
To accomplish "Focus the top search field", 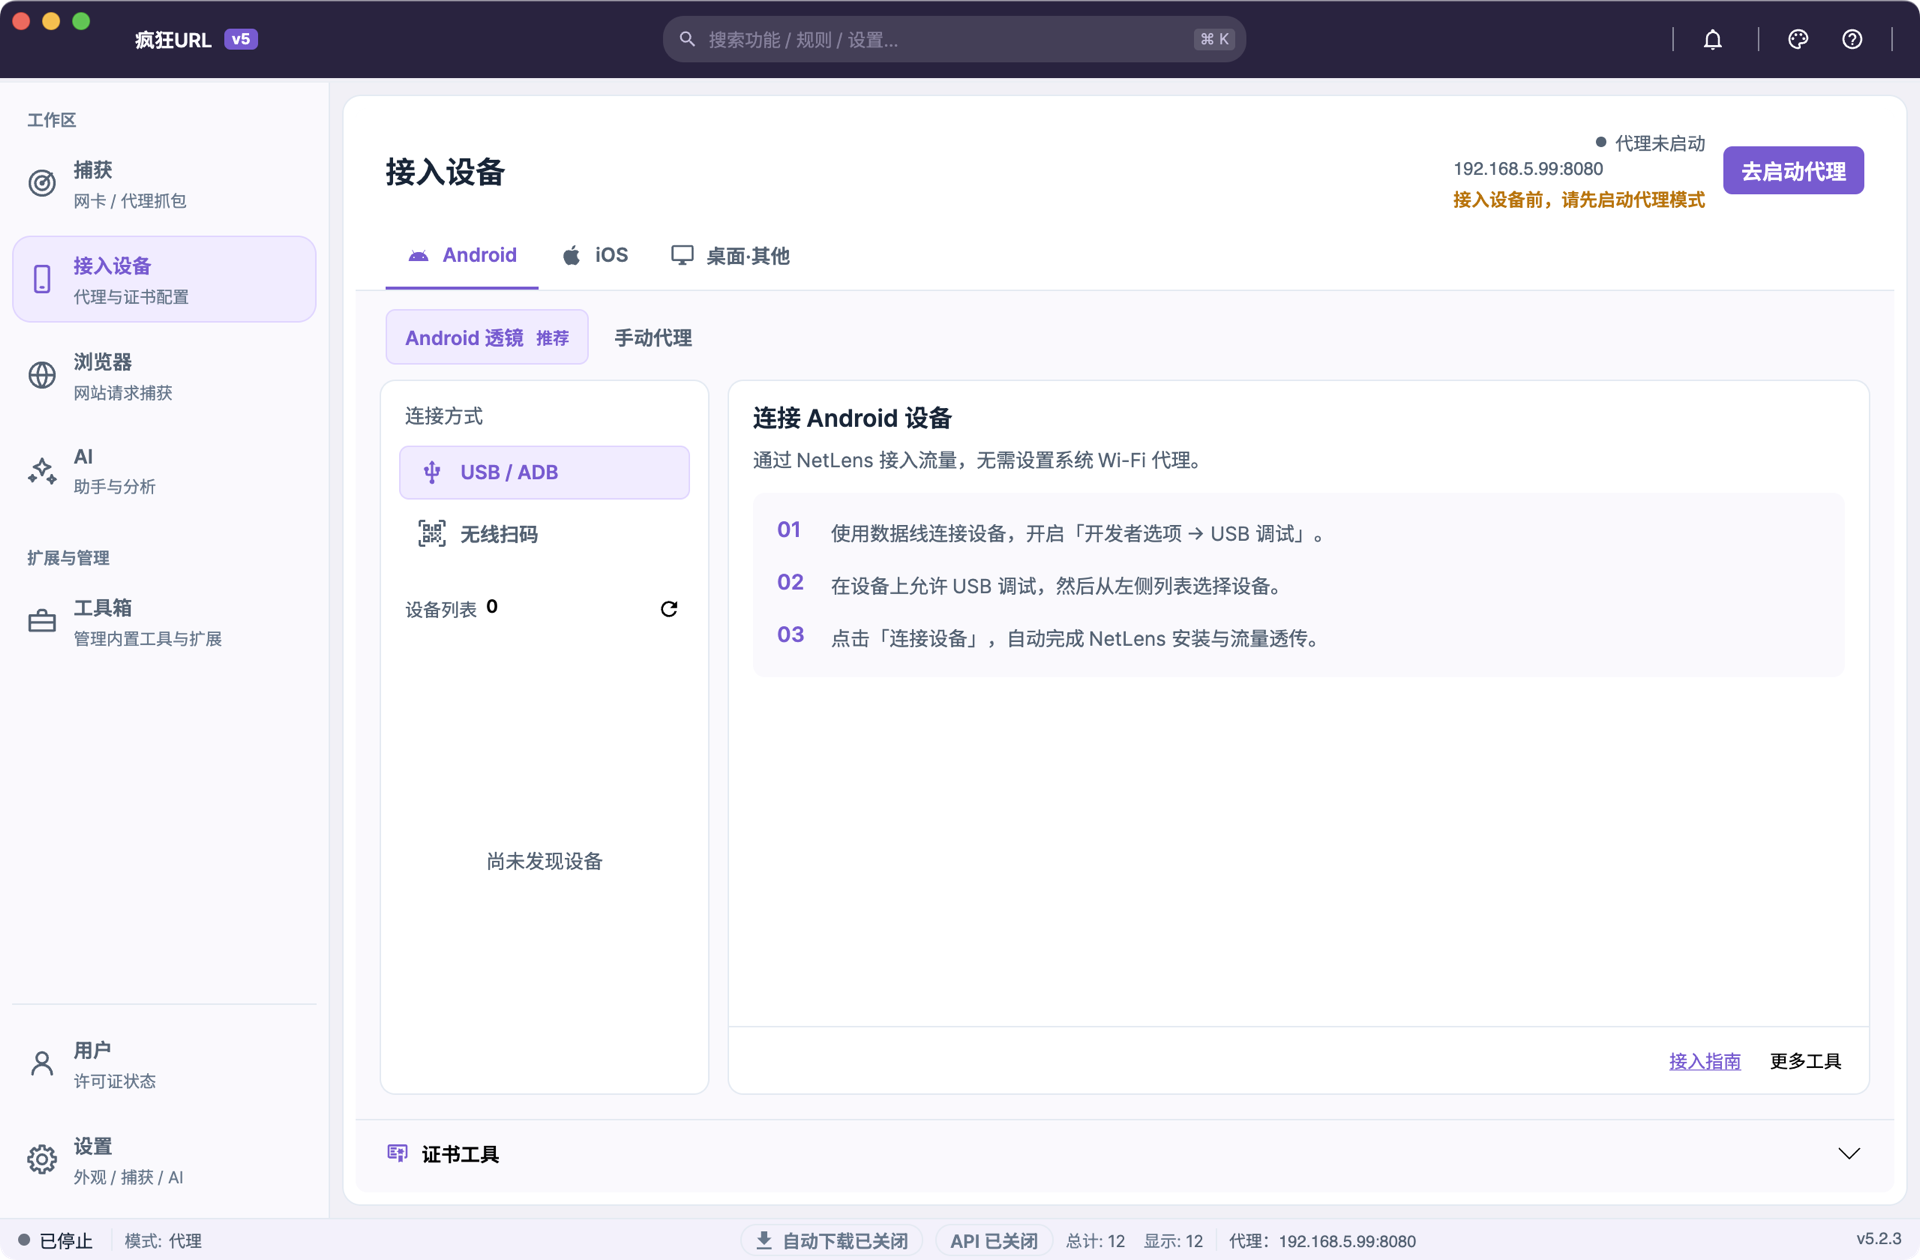I will 954,39.
